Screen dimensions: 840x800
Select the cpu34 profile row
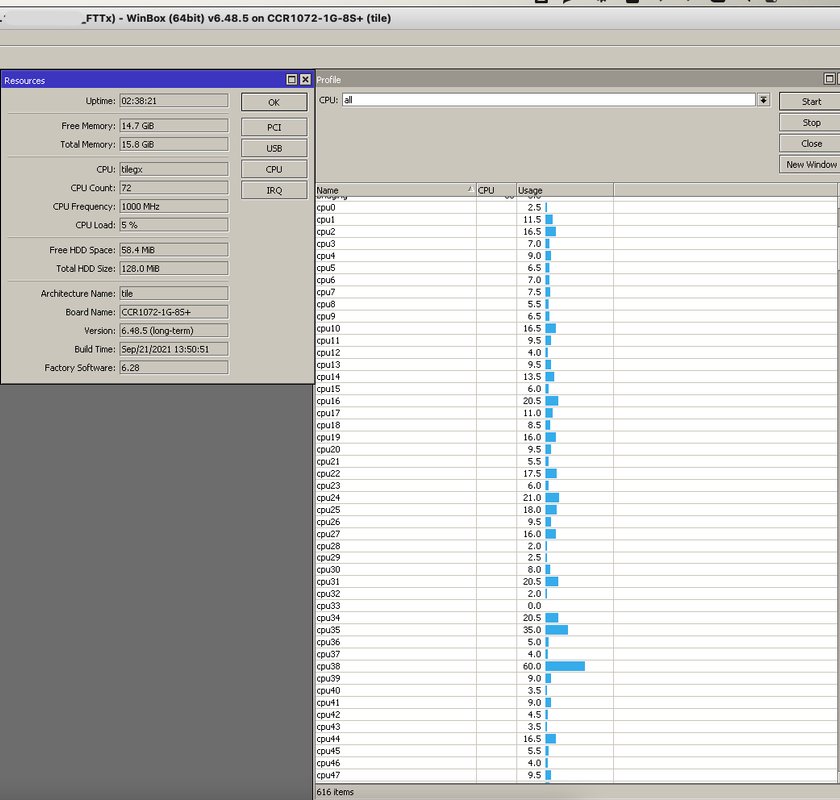coord(576,618)
